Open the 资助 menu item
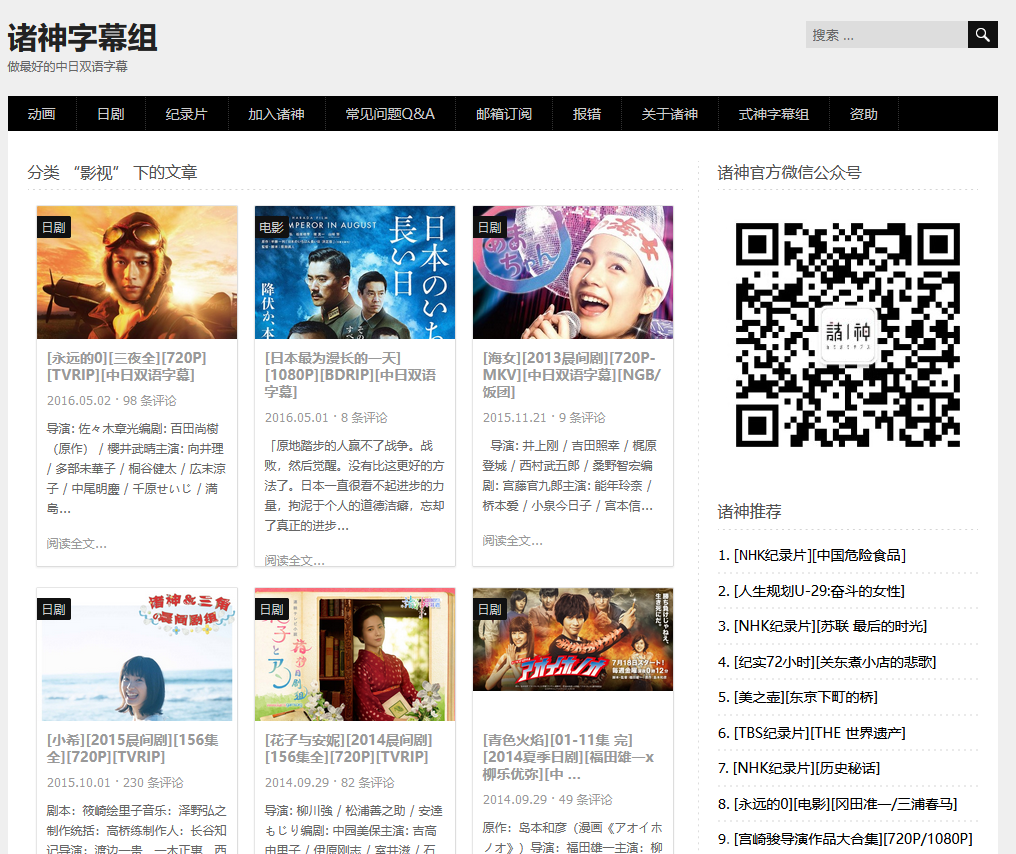 coord(863,114)
